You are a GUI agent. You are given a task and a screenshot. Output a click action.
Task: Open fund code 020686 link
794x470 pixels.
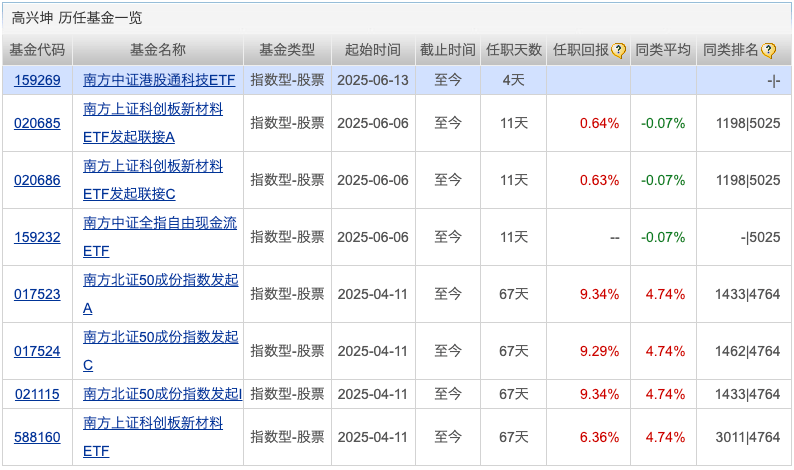[37, 180]
